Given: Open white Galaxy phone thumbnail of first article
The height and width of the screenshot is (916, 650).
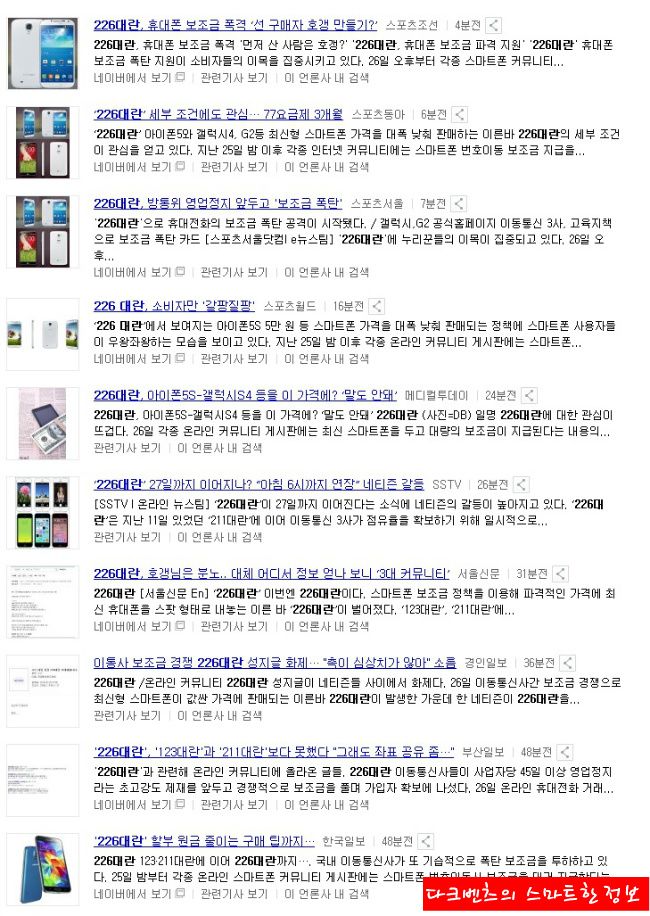Looking at the screenshot, I should (43, 53).
